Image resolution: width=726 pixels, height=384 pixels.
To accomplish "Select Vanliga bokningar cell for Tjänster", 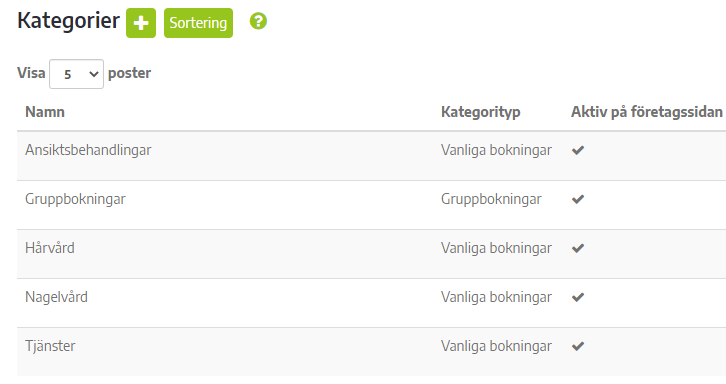I will (x=496, y=346).
